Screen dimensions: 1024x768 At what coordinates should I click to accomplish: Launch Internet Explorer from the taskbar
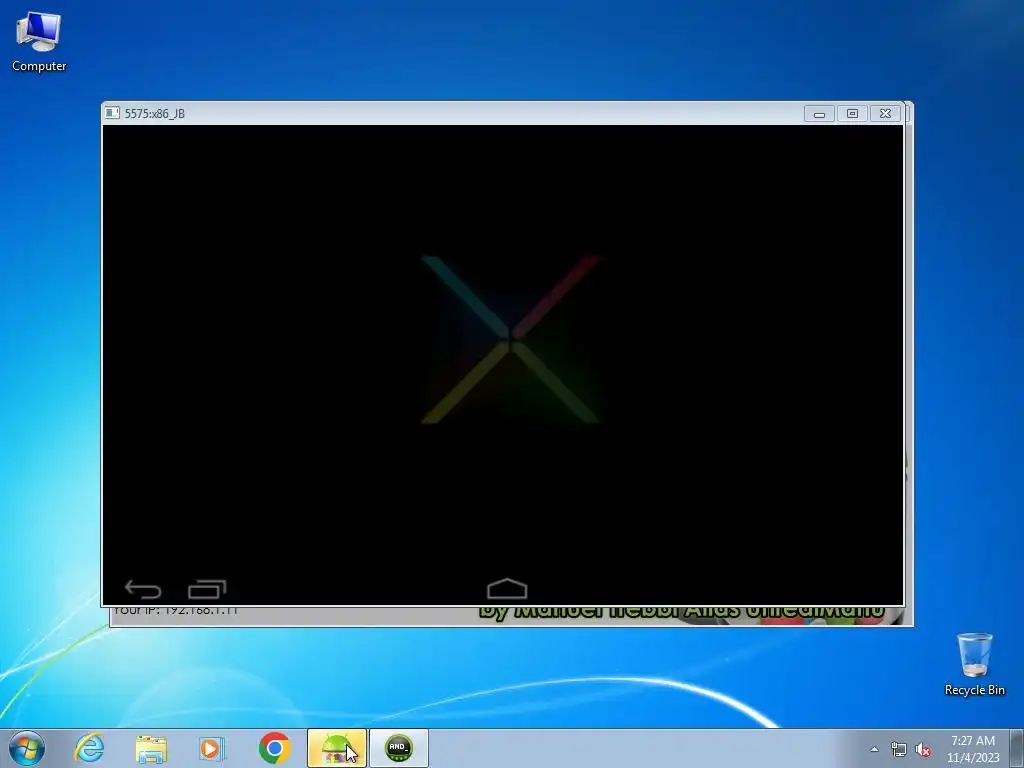[x=89, y=748]
